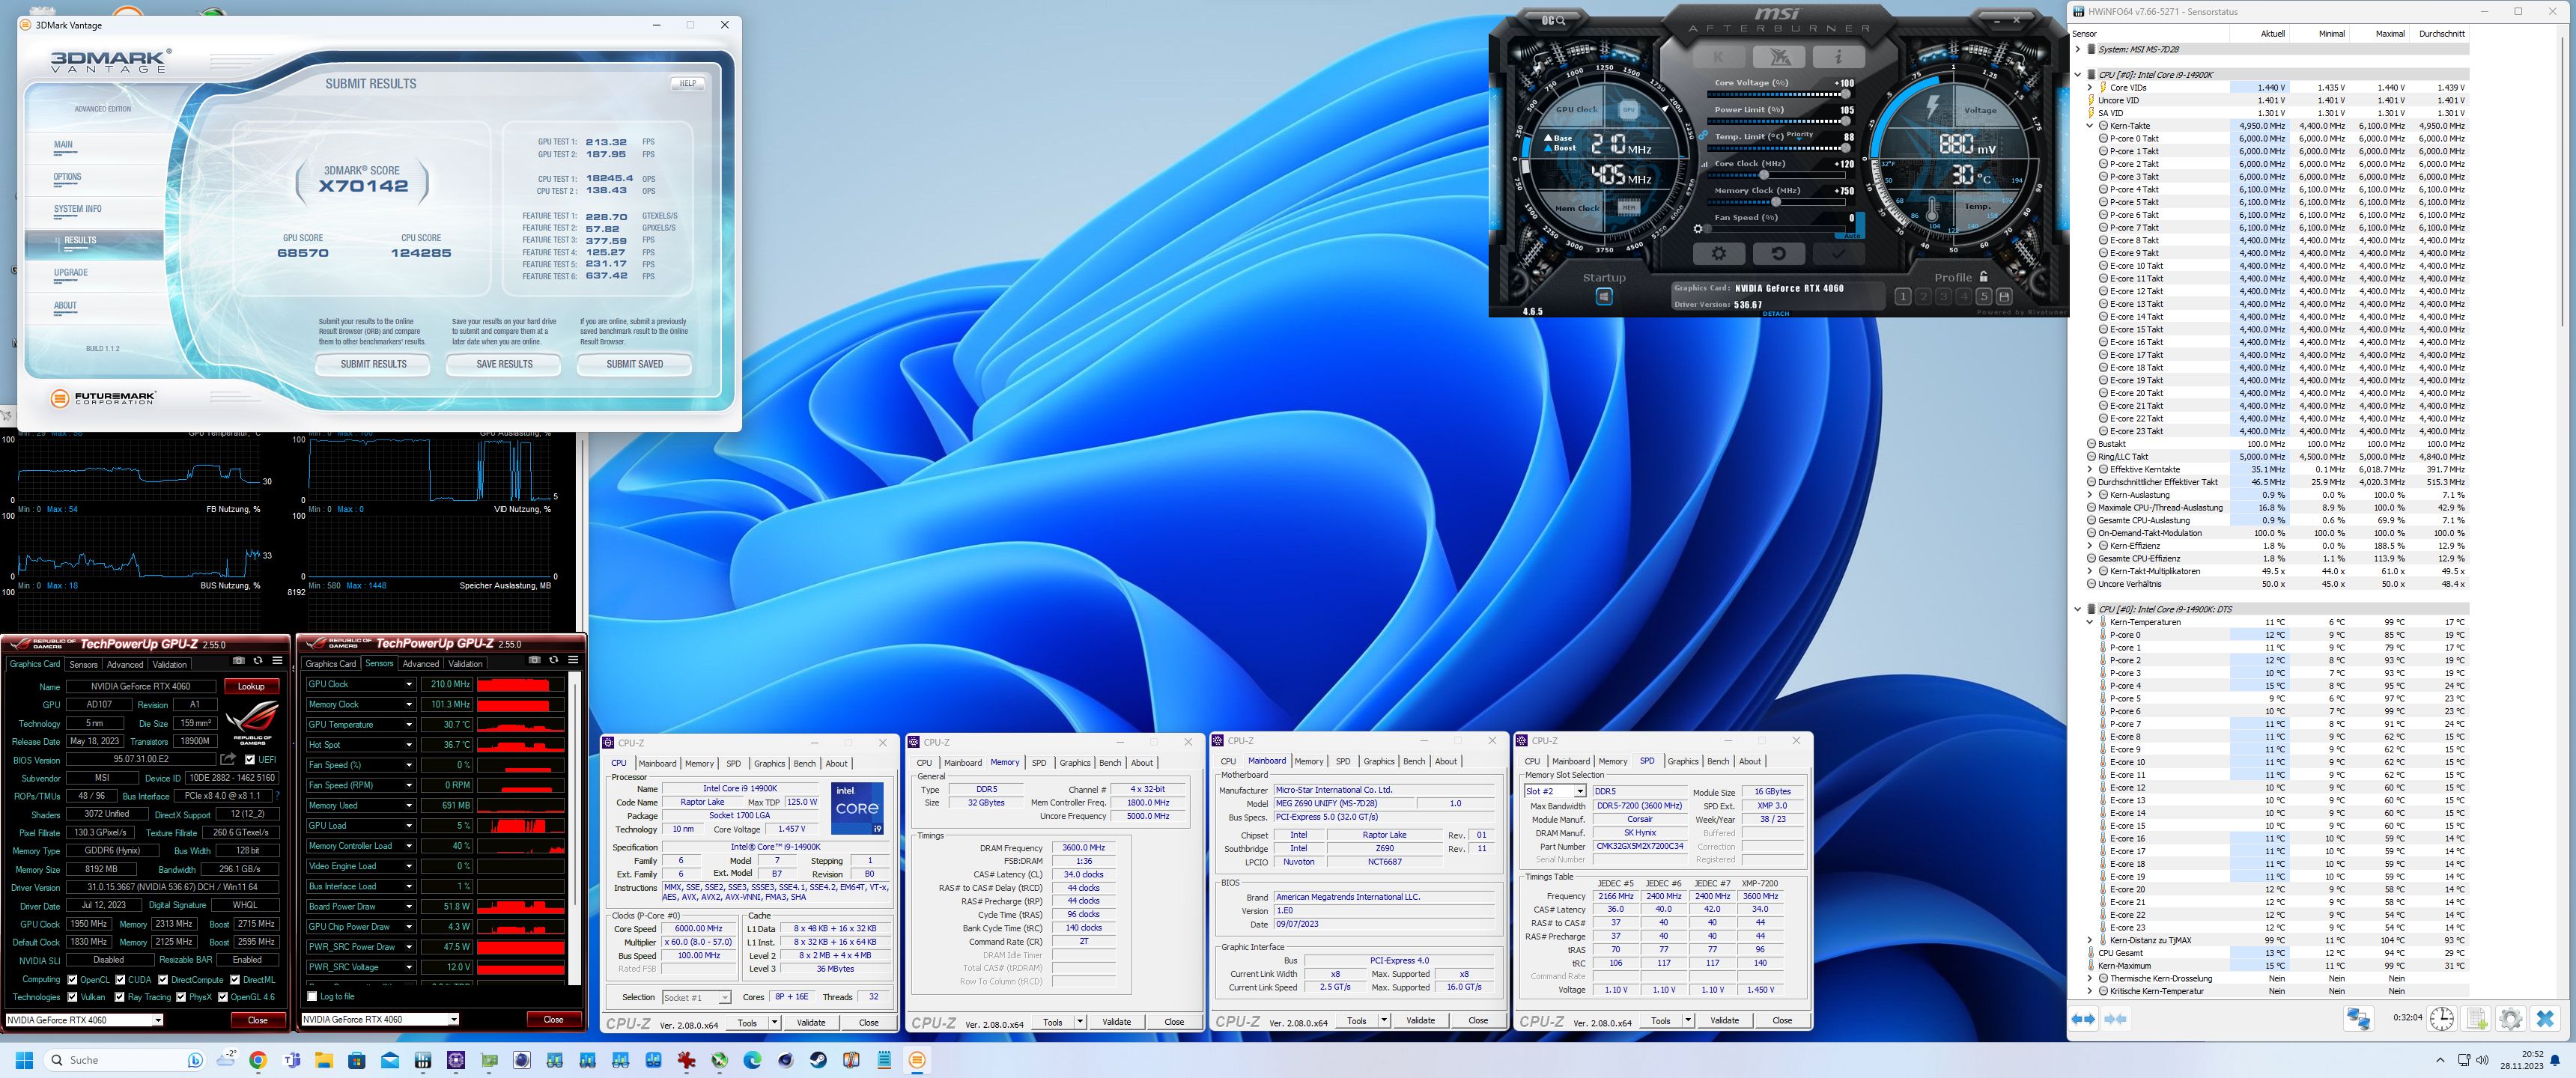The width and height of the screenshot is (2576, 1078).
Task: Open GPU Clock sensor dropdown in GPU-Z
Action: 408,685
